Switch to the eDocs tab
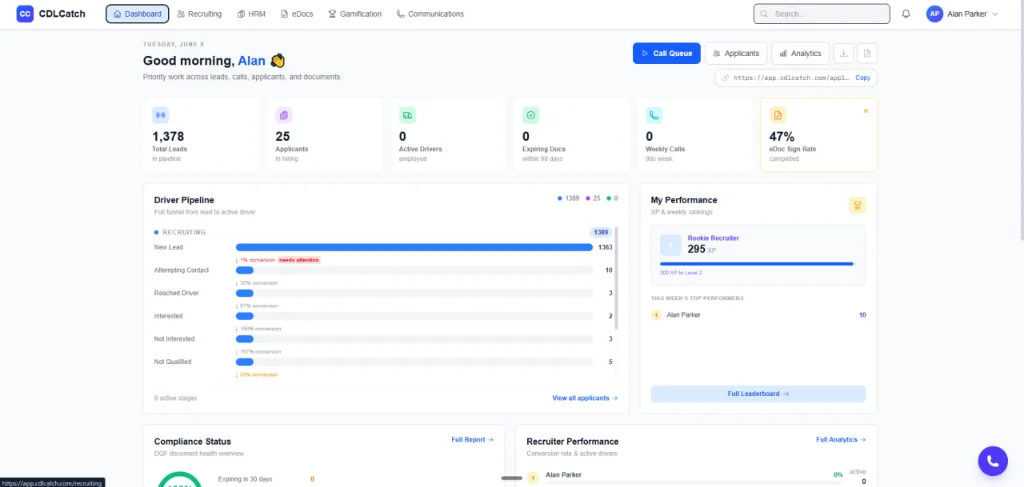This screenshot has width=1024, height=487. (x=297, y=14)
